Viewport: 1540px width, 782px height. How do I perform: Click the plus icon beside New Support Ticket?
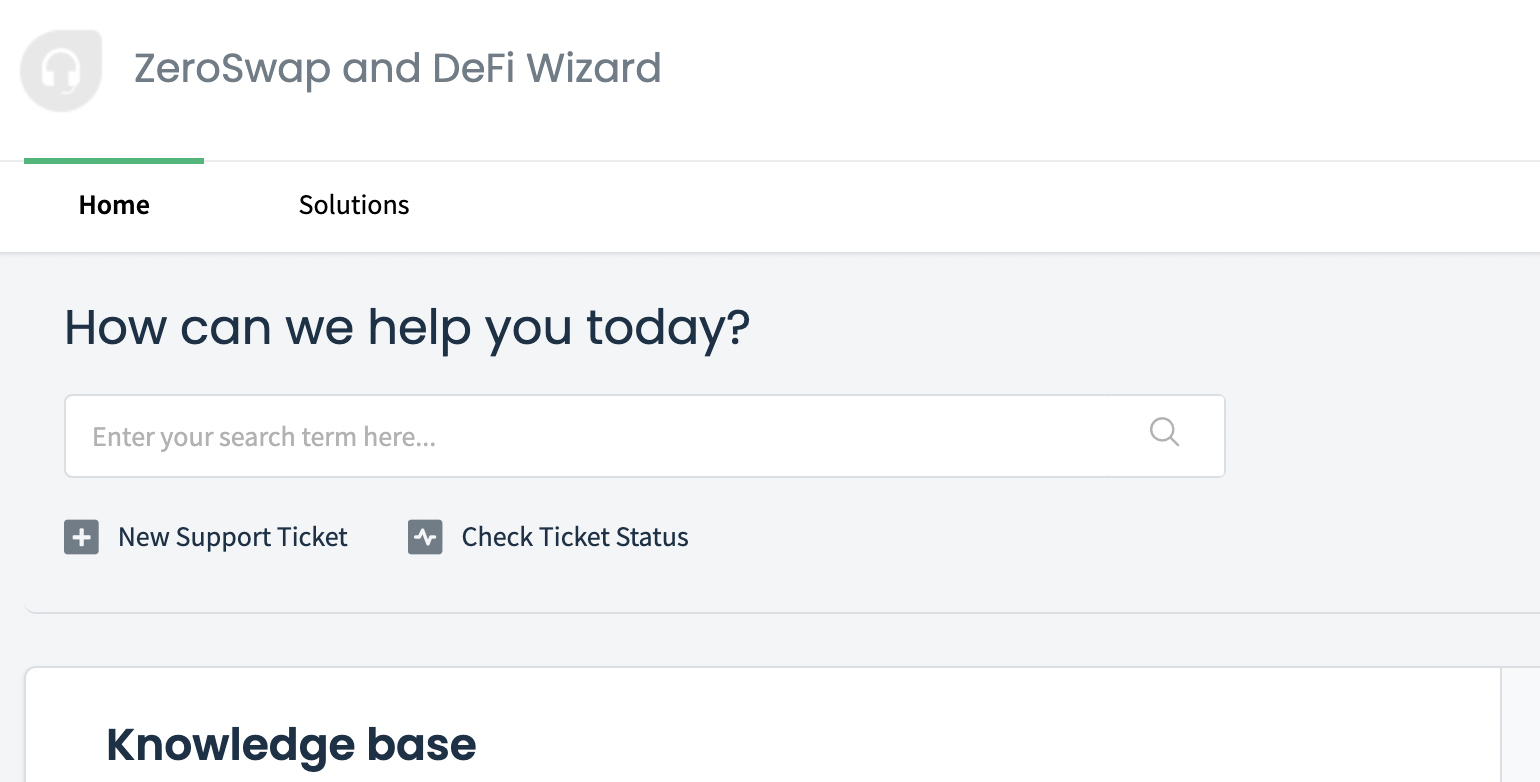(81, 537)
